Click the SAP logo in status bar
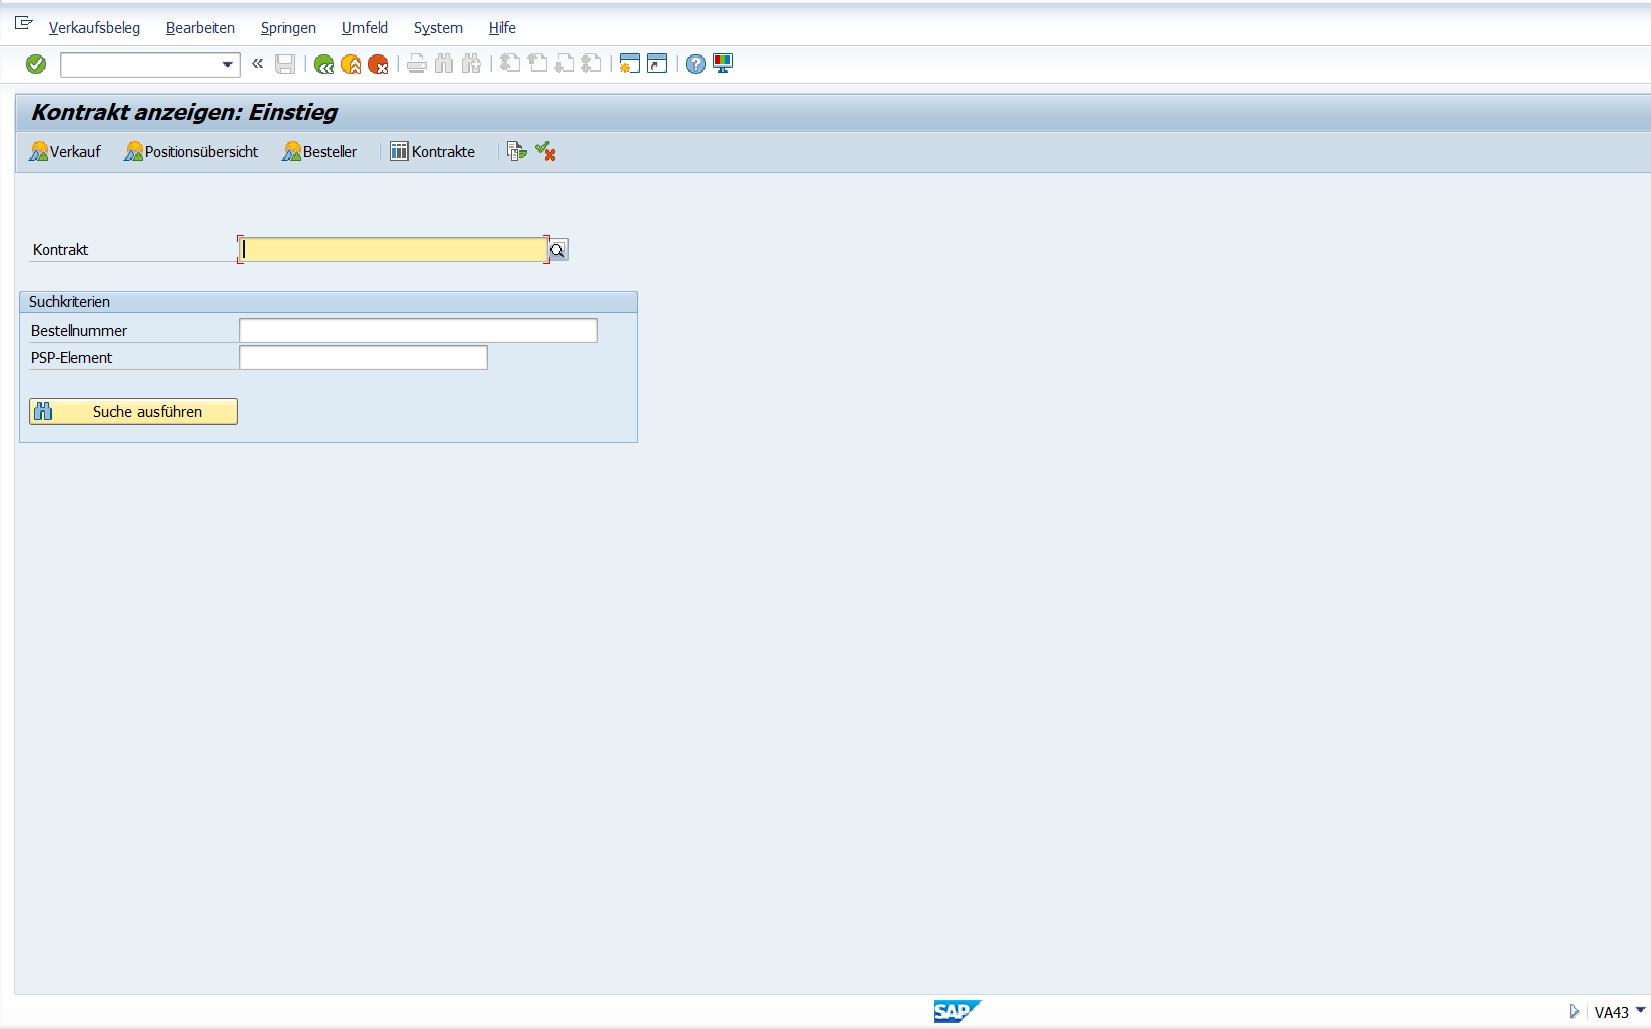Image resolution: width=1651 pixels, height=1029 pixels. tap(957, 1011)
